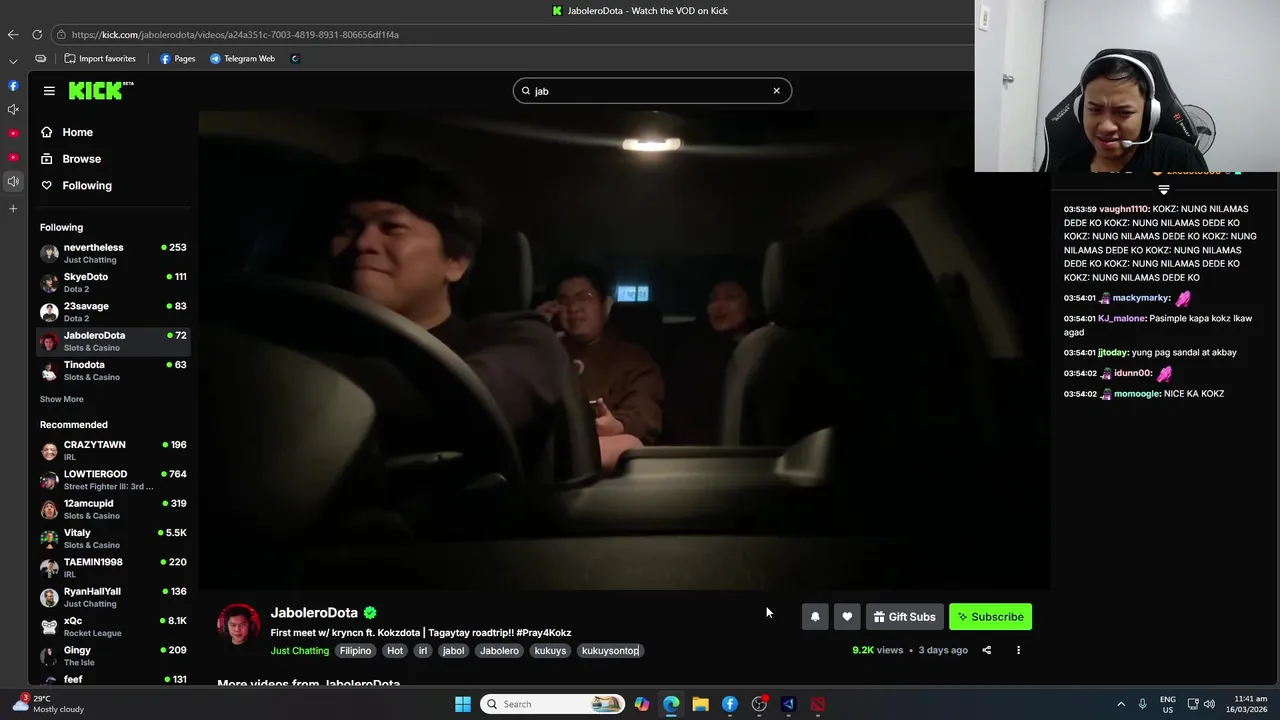The width and height of the screenshot is (1280, 720).
Task: Toggle the follow heart button
Action: tap(847, 617)
